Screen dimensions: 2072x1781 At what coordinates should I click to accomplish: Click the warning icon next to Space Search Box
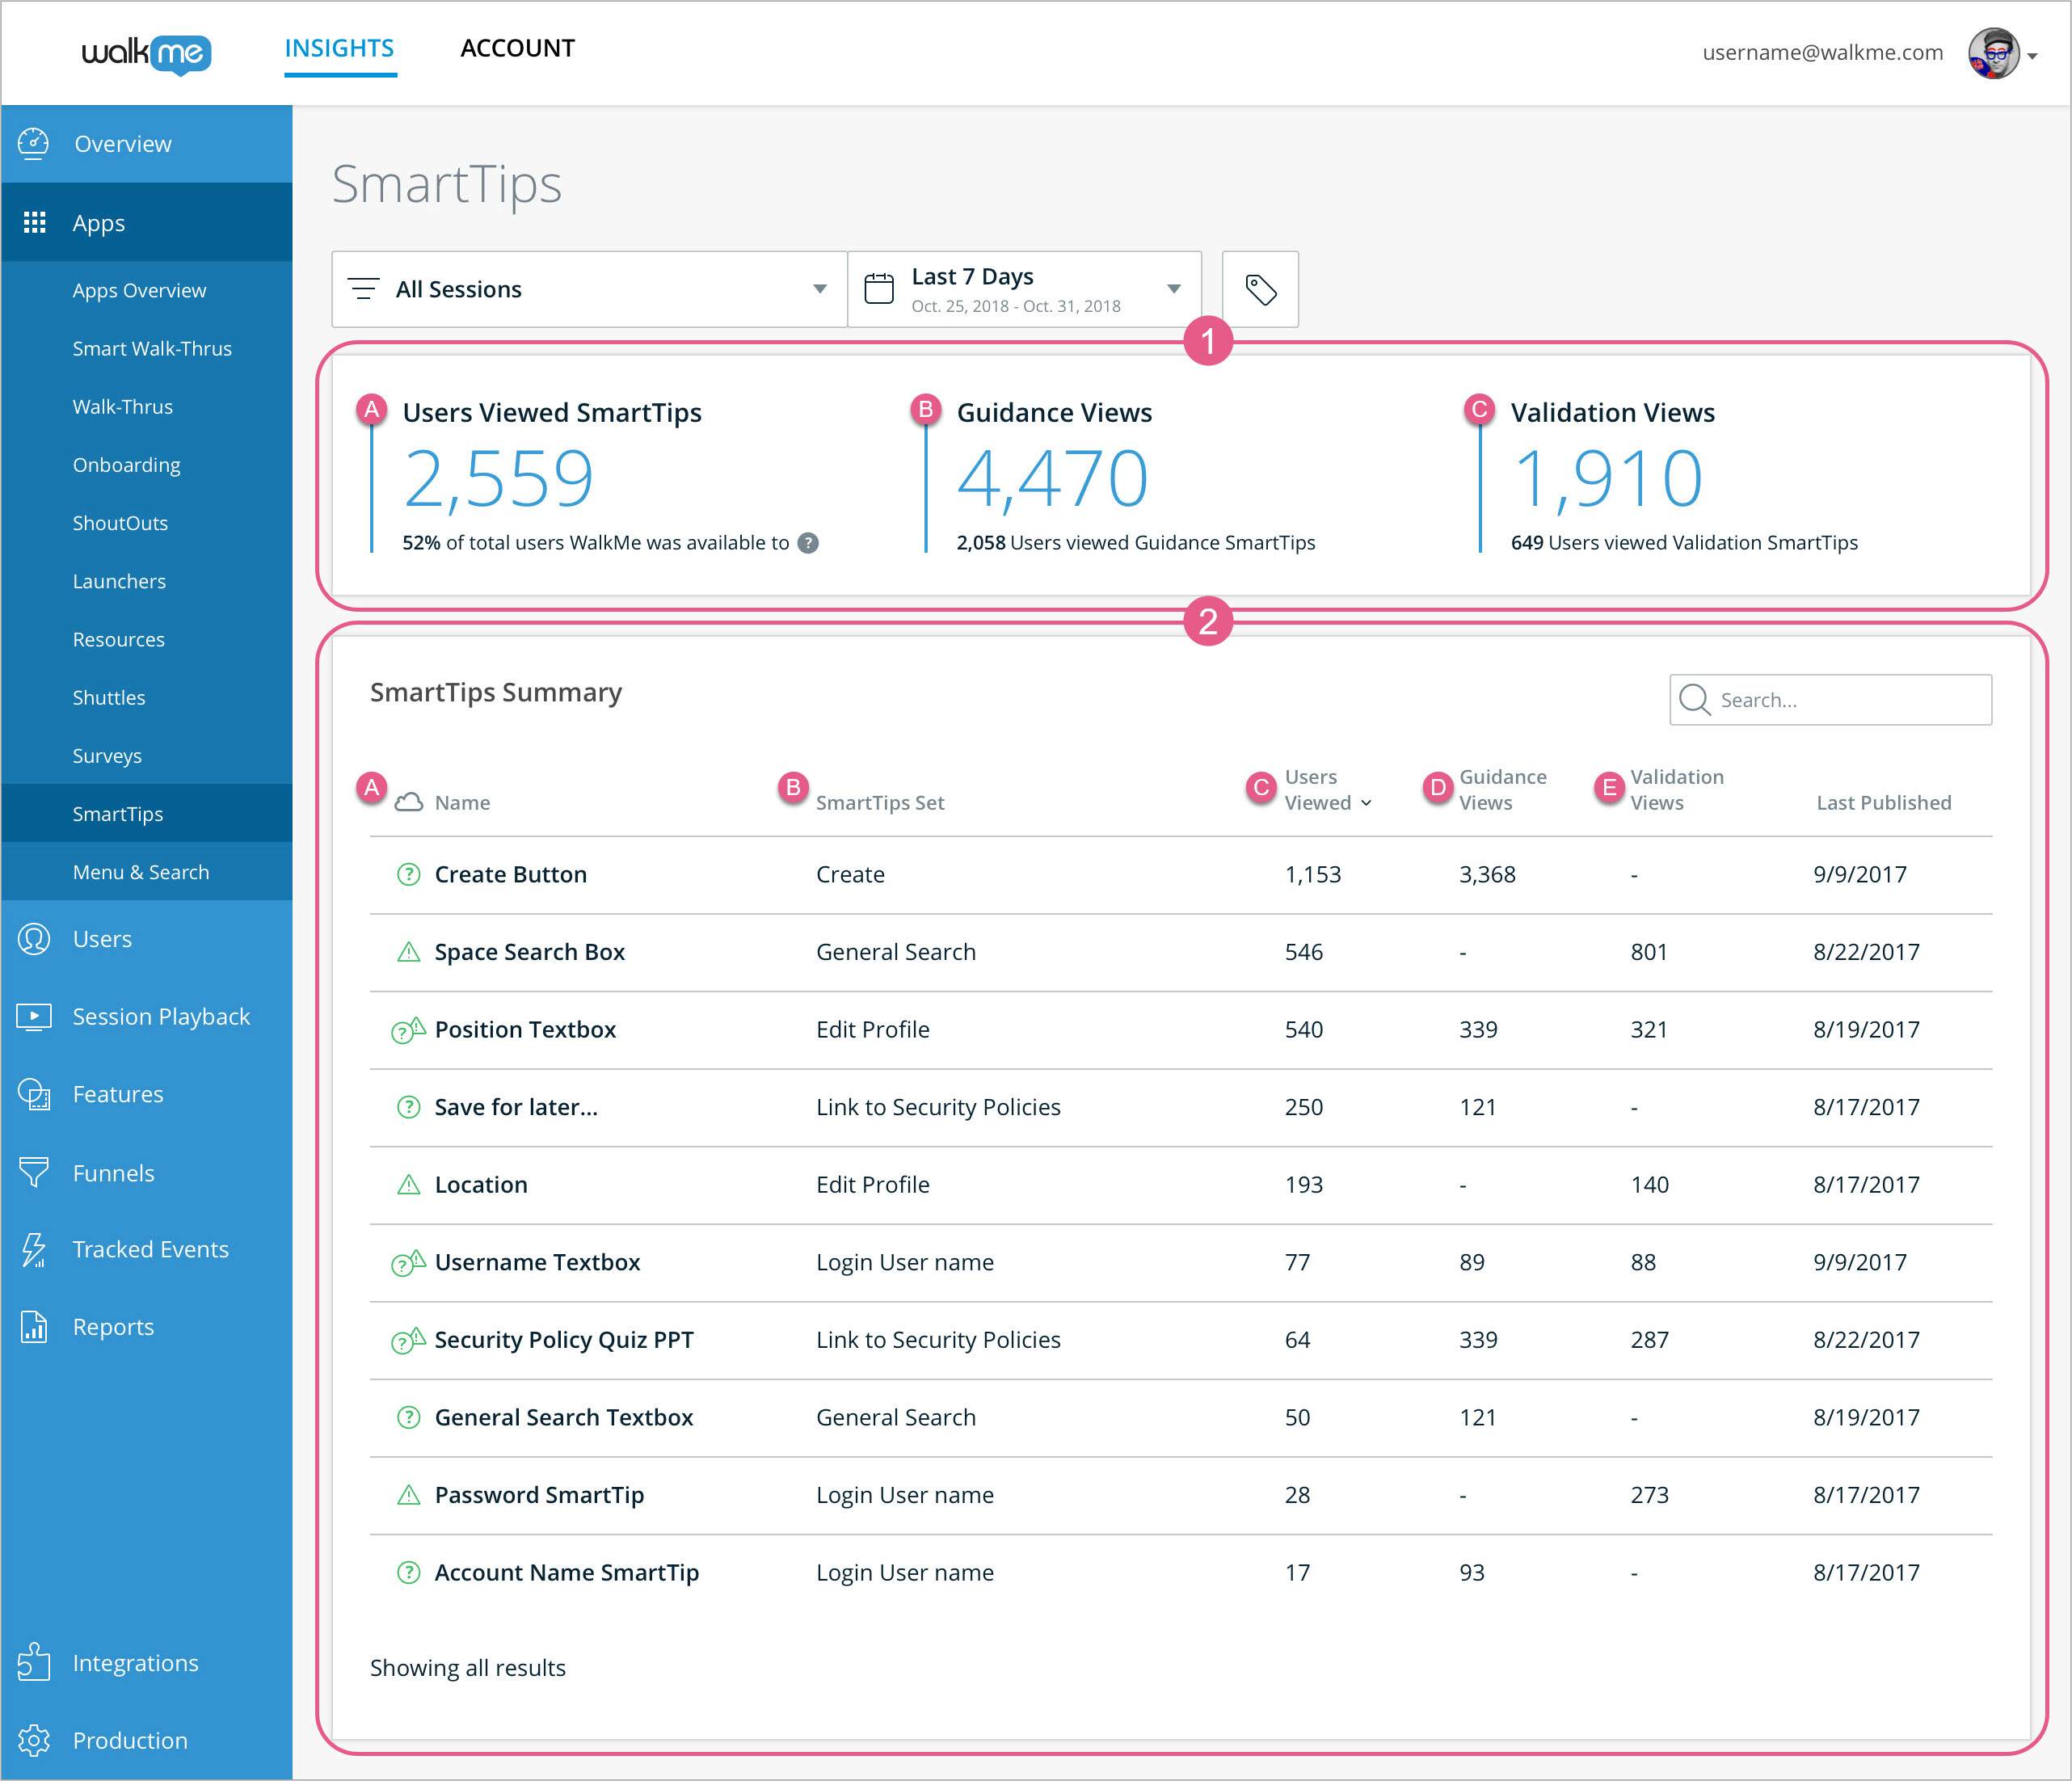[408, 951]
